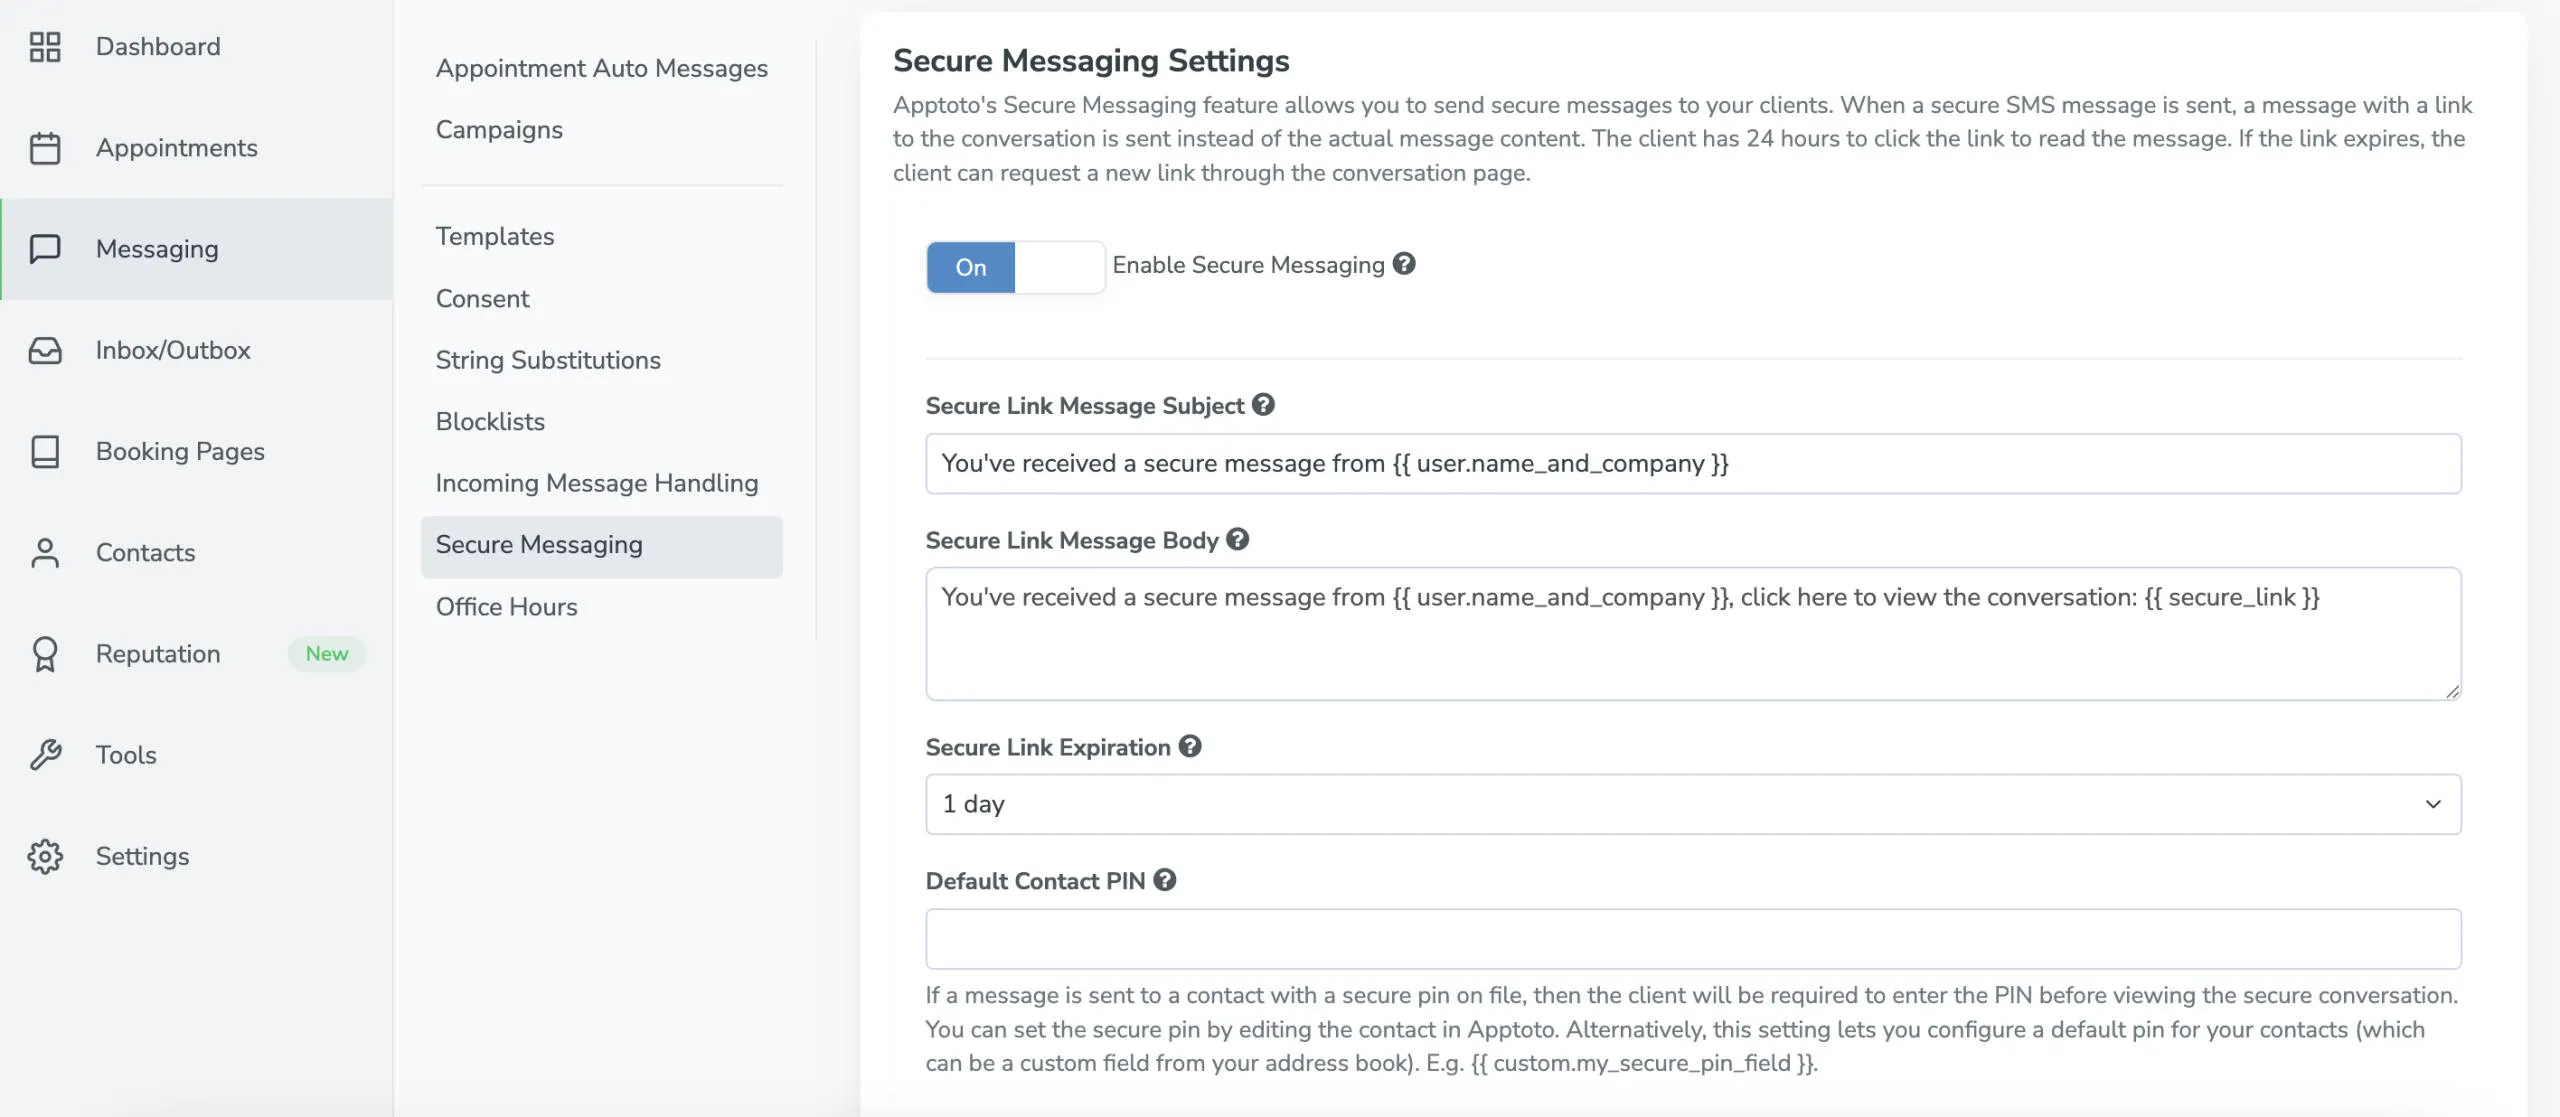Select the Appointments calendar icon
Screen dimensions: 2560x1117
coord(45,147)
